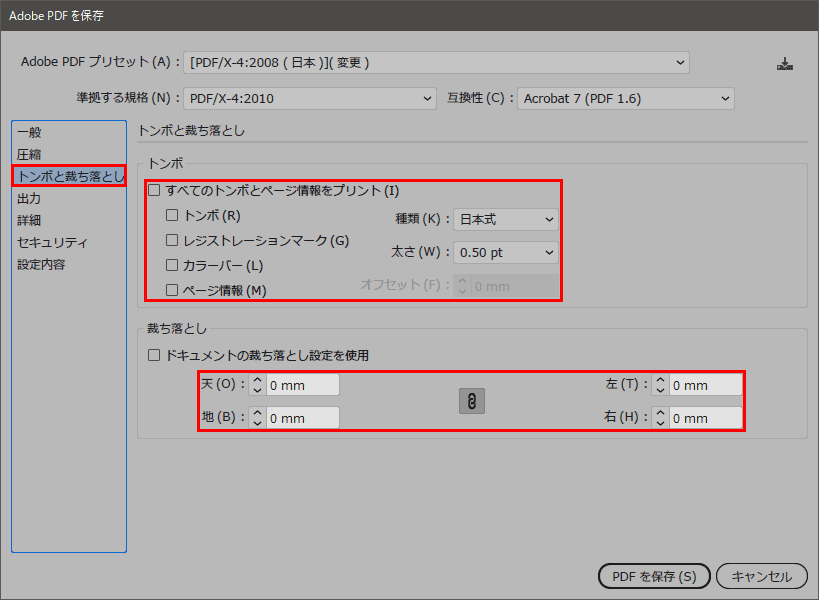Enable the カラーバー (L) checkbox

172,265
